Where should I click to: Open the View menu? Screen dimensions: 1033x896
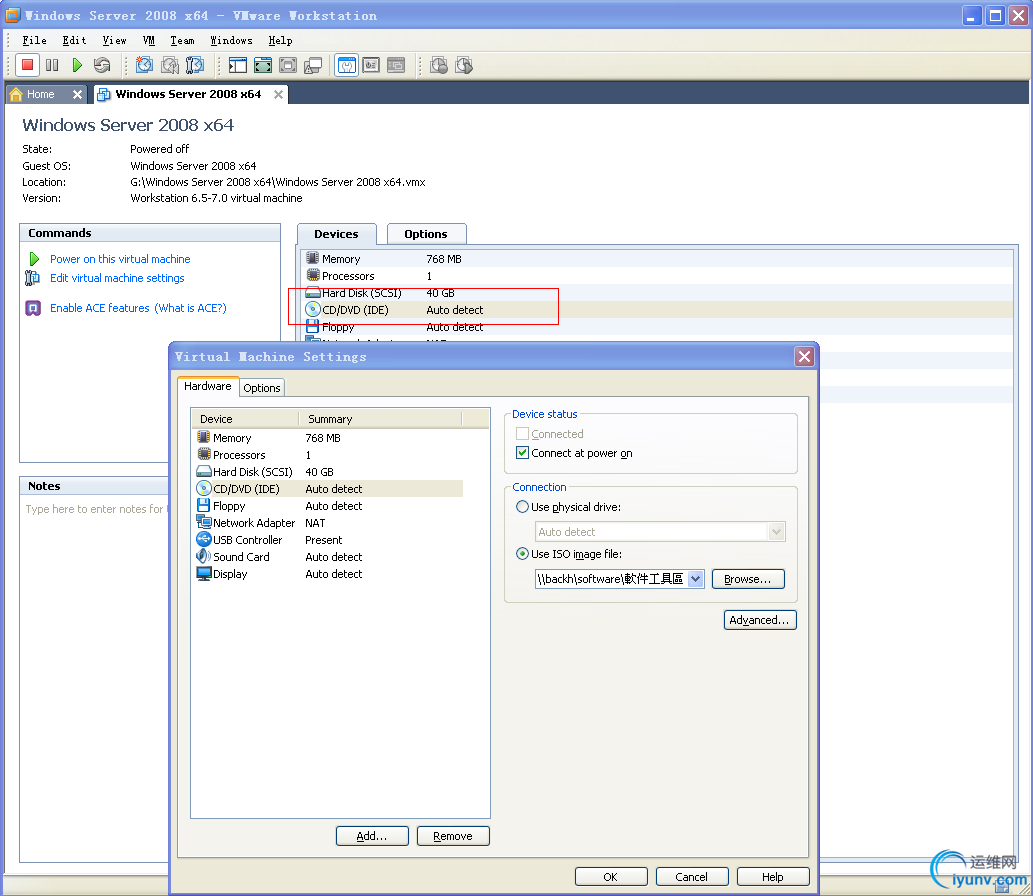pos(115,40)
